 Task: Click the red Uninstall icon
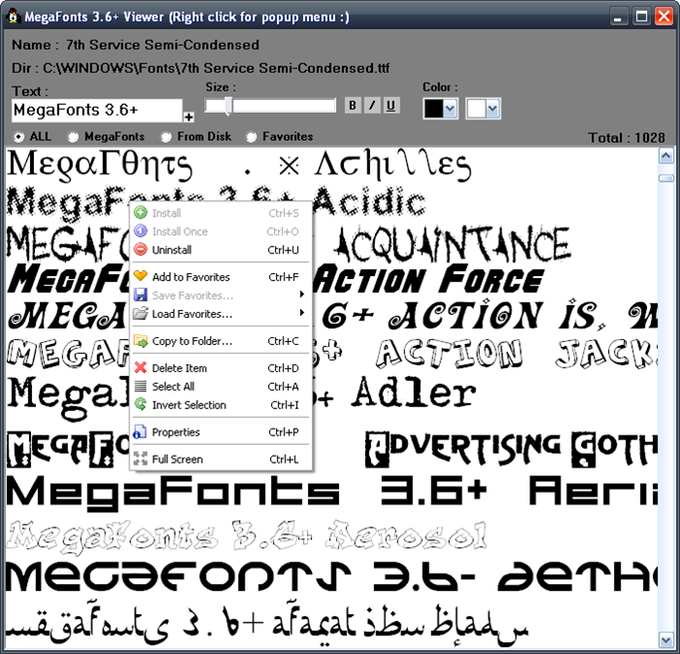point(140,249)
